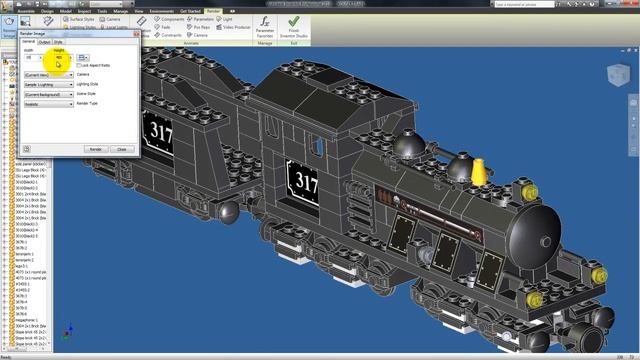Open the Model ribbon tab

(x=65, y=11)
